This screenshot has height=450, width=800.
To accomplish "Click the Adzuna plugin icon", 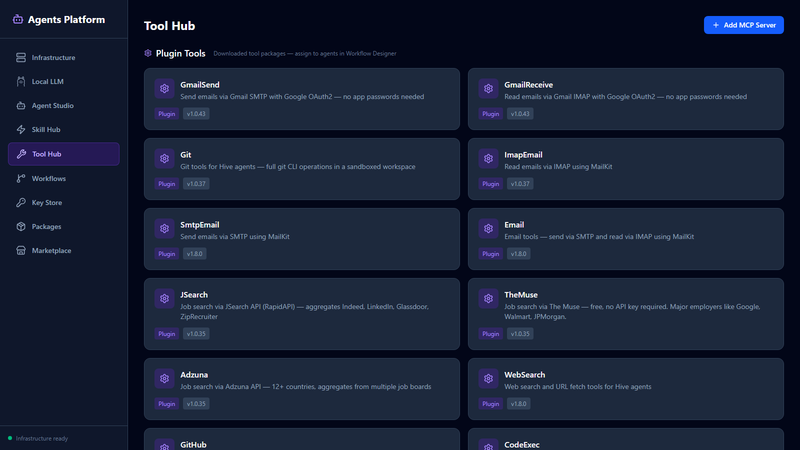I will tap(164, 380).
